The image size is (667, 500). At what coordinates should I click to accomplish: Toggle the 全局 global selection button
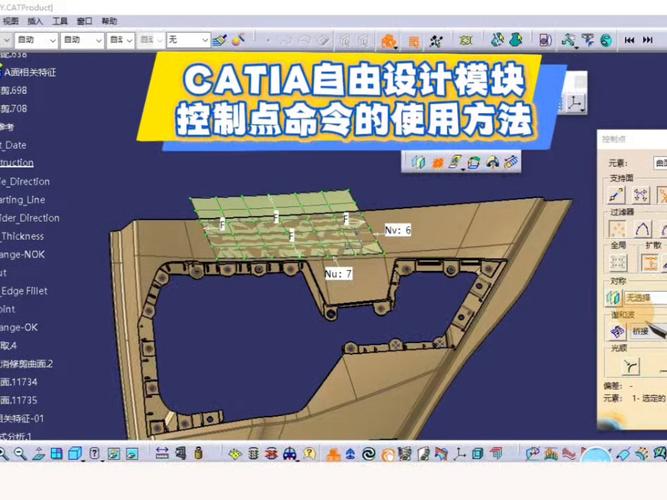coord(617,263)
